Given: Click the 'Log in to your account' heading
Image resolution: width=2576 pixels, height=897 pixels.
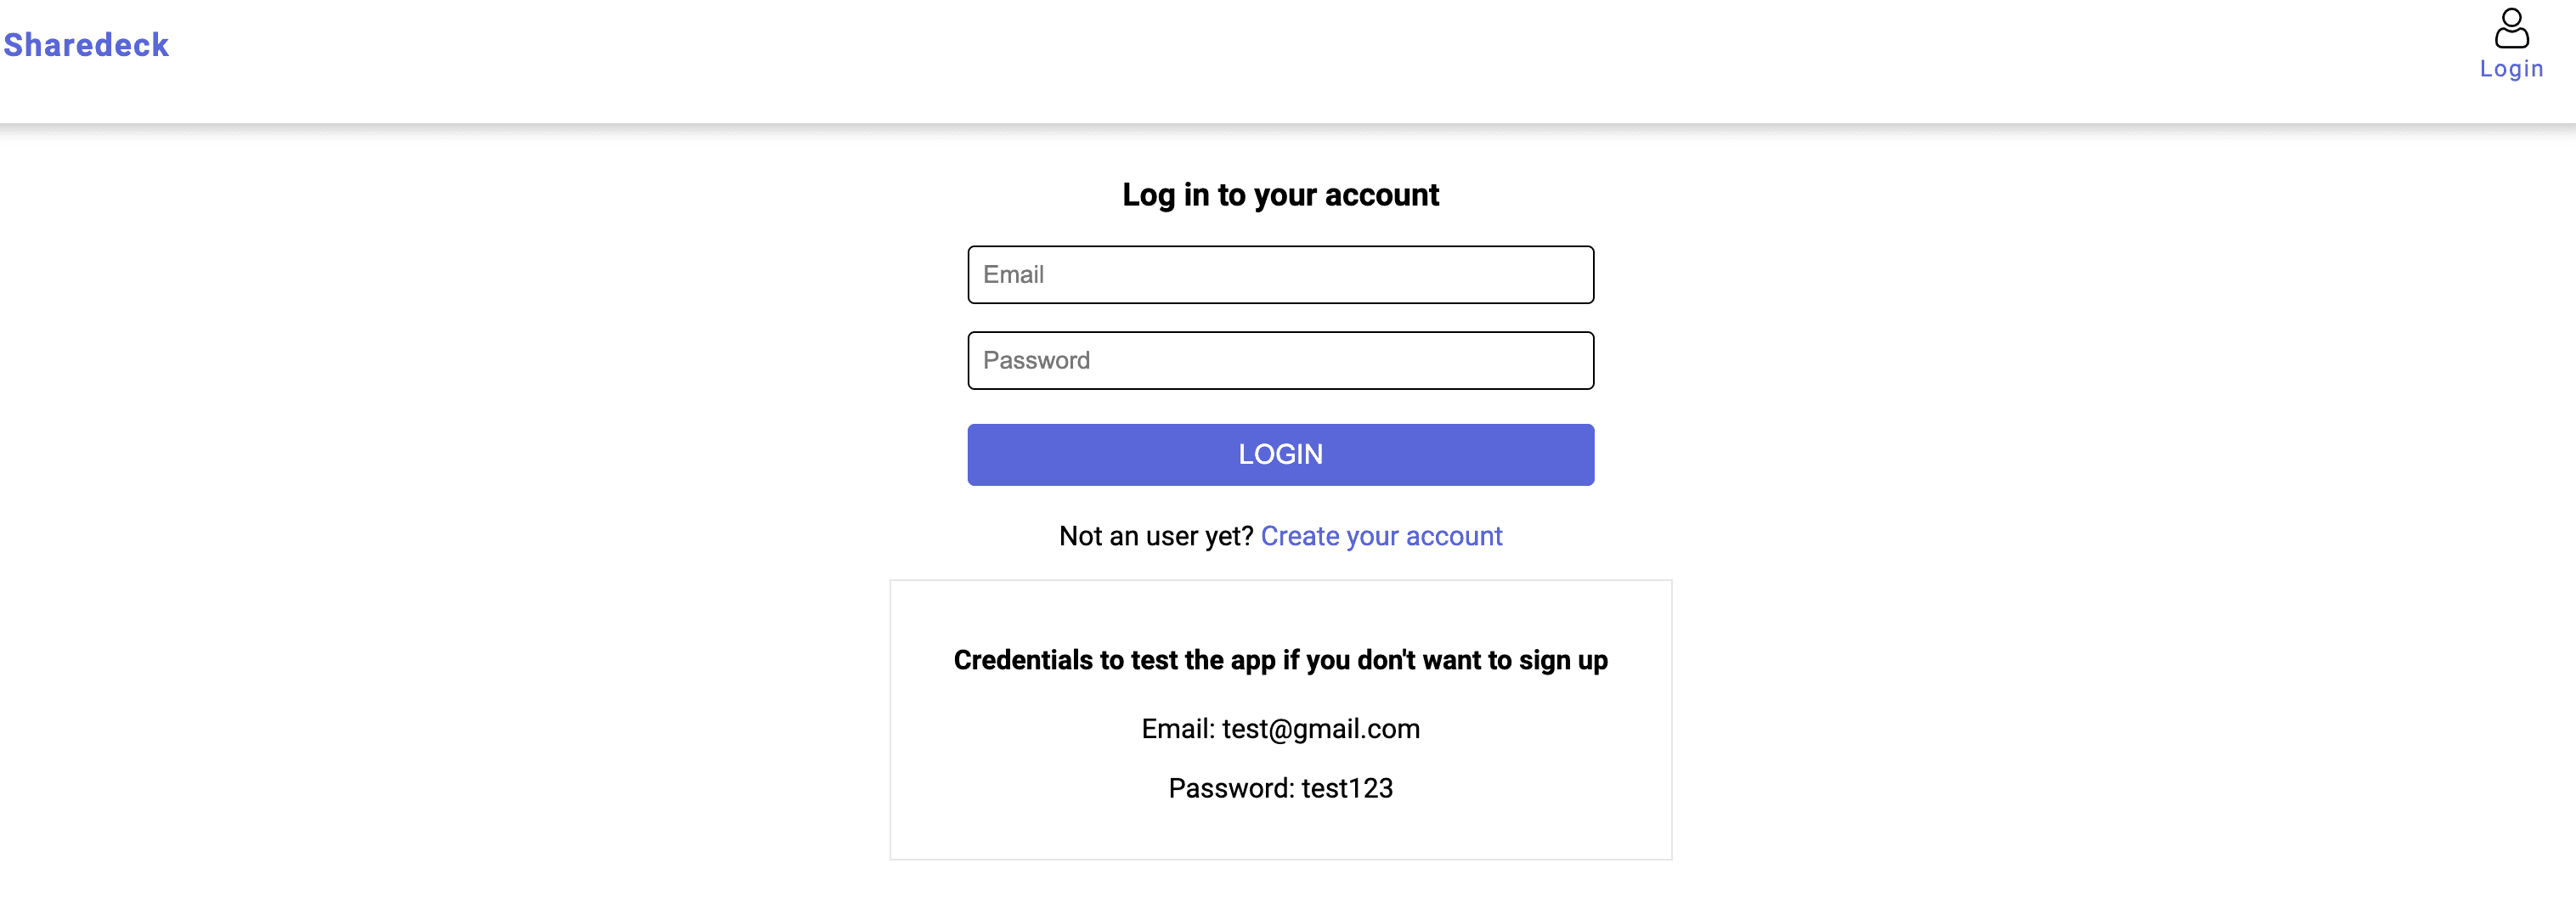Looking at the screenshot, I should (x=1280, y=195).
